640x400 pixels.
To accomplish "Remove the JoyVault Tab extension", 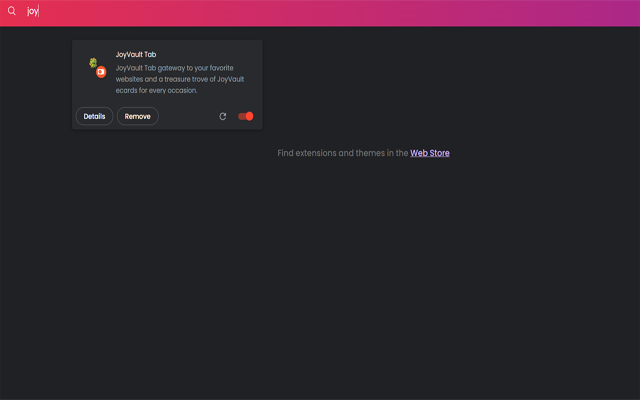I will click(138, 116).
